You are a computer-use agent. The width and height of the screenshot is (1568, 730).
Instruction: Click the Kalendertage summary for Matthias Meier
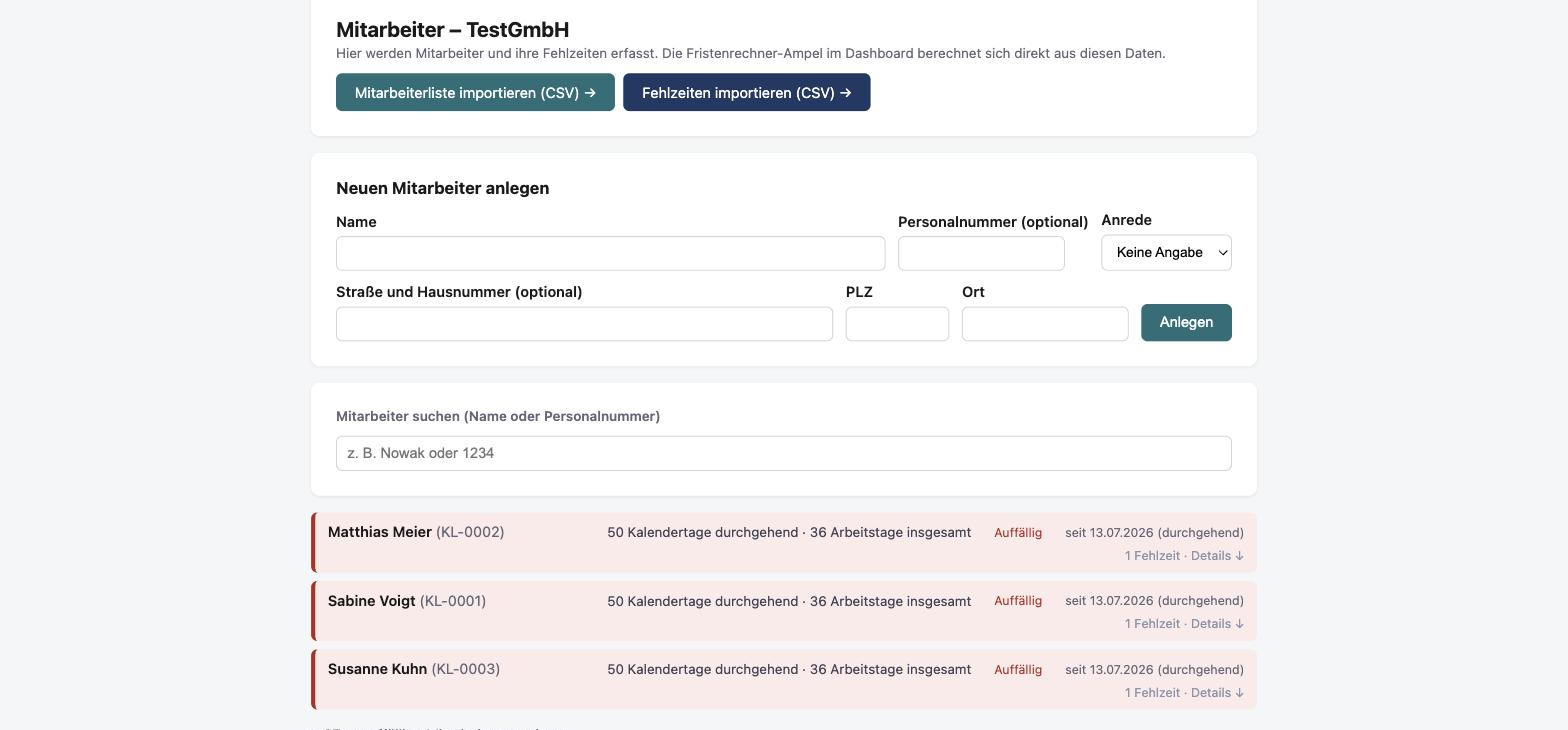point(789,532)
